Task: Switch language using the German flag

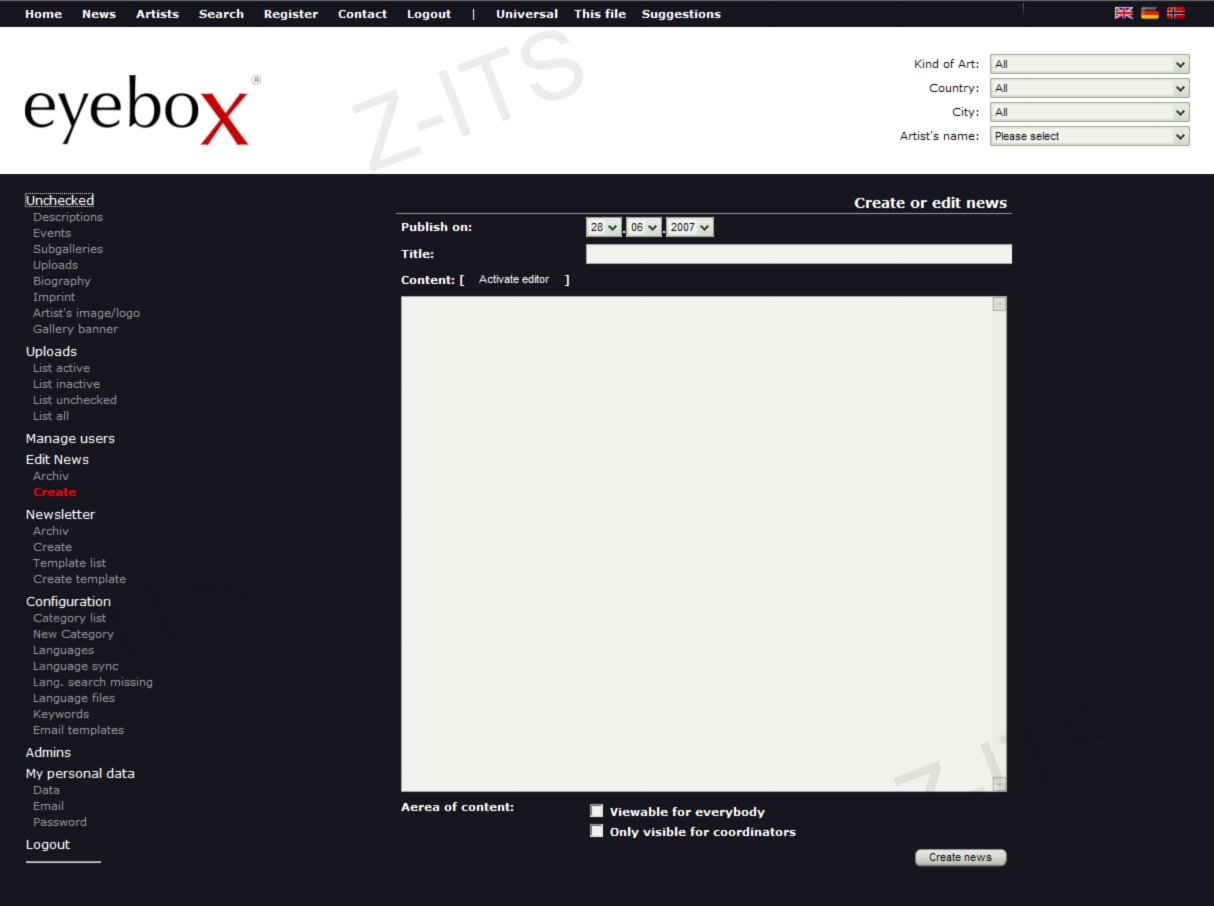Action: pyautogui.click(x=1149, y=13)
